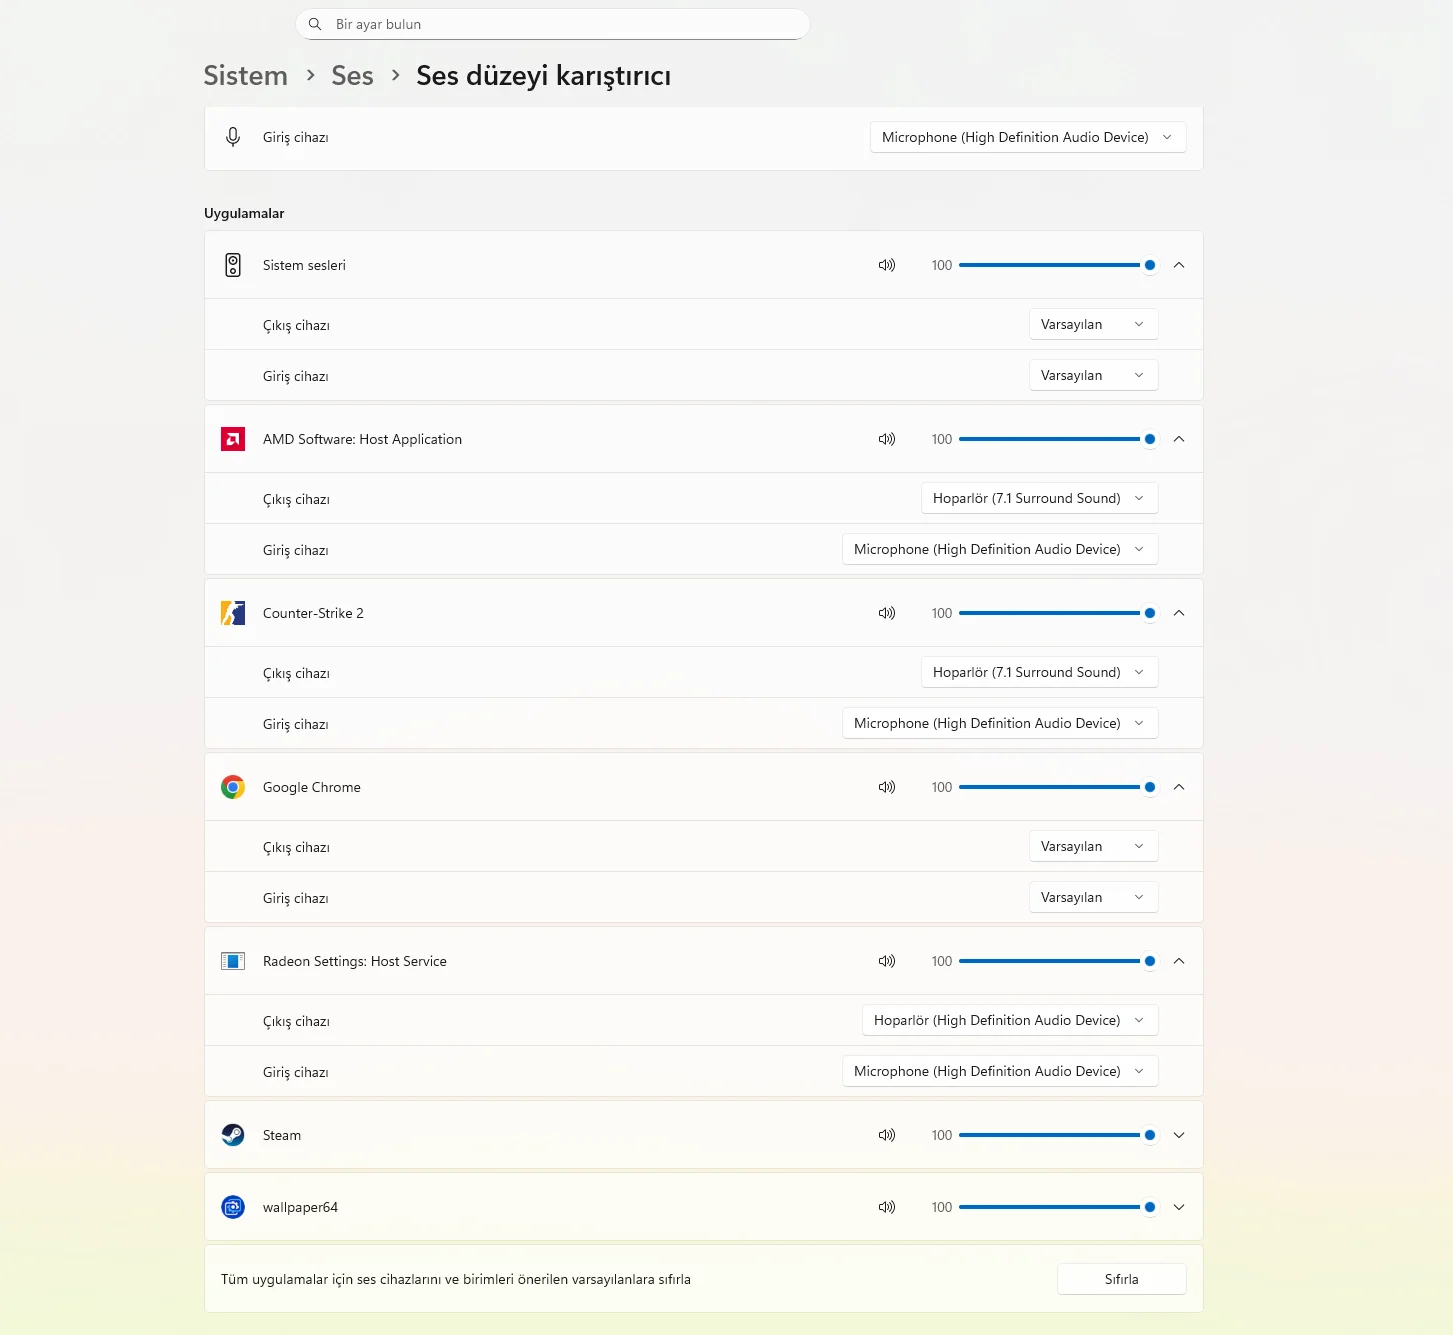Open Counter-Strike 2 output device dropdown
The height and width of the screenshot is (1335, 1453).
coord(1039,672)
